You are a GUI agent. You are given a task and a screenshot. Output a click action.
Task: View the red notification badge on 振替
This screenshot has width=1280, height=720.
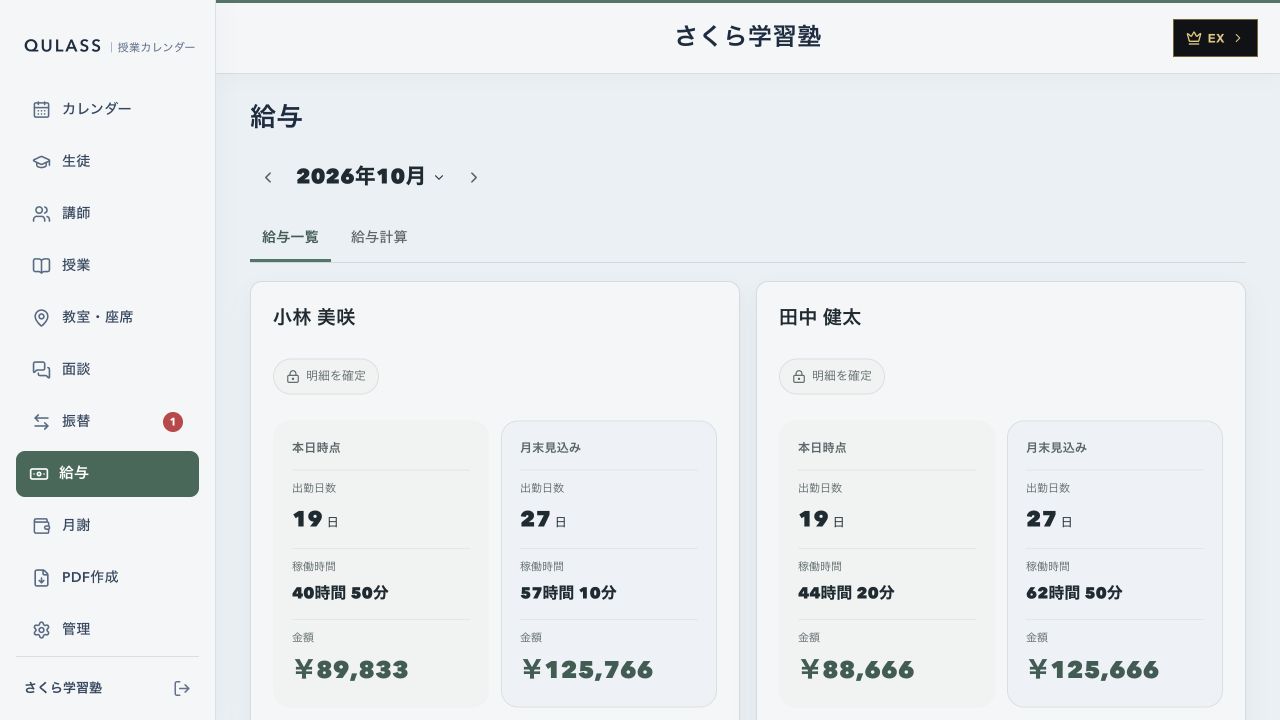coord(173,422)
